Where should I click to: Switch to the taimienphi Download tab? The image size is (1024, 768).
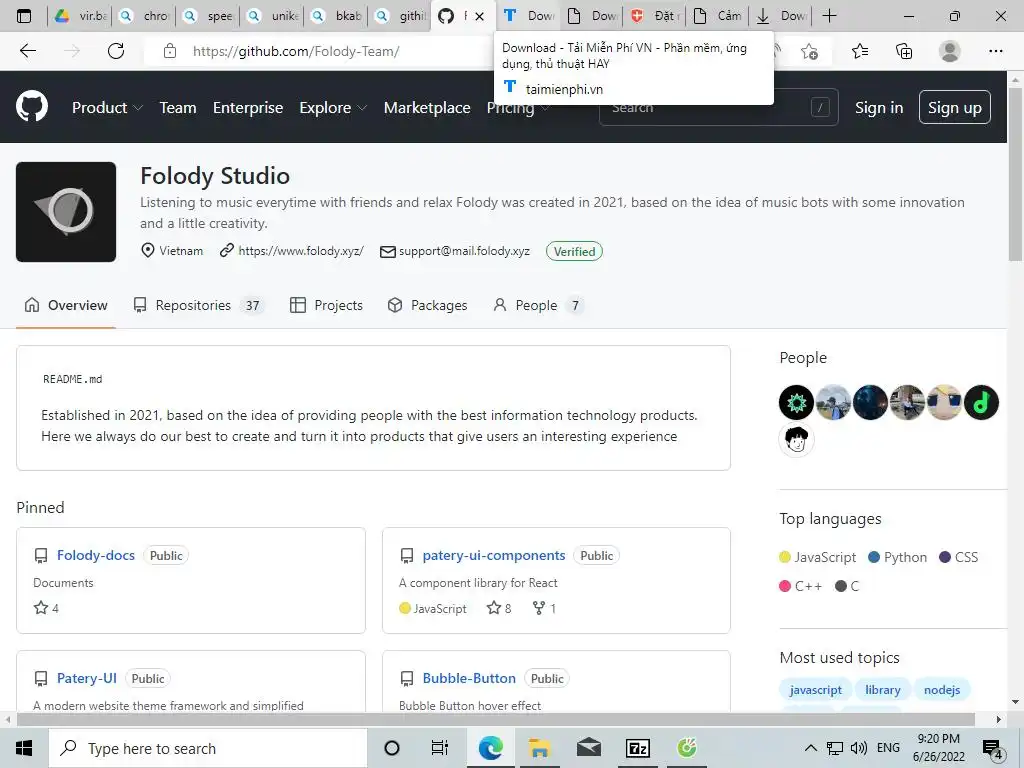tap(529, 16)
